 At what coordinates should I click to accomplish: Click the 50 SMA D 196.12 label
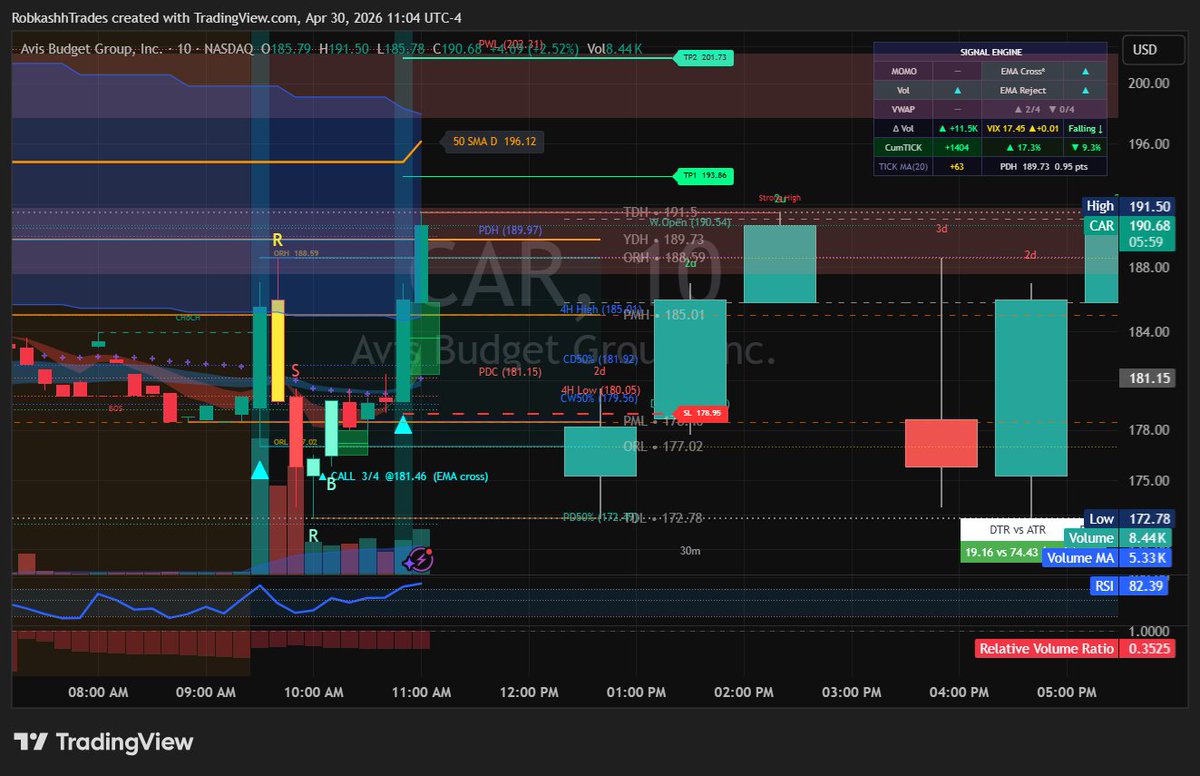pyautogui.click(x=494, y=142)
